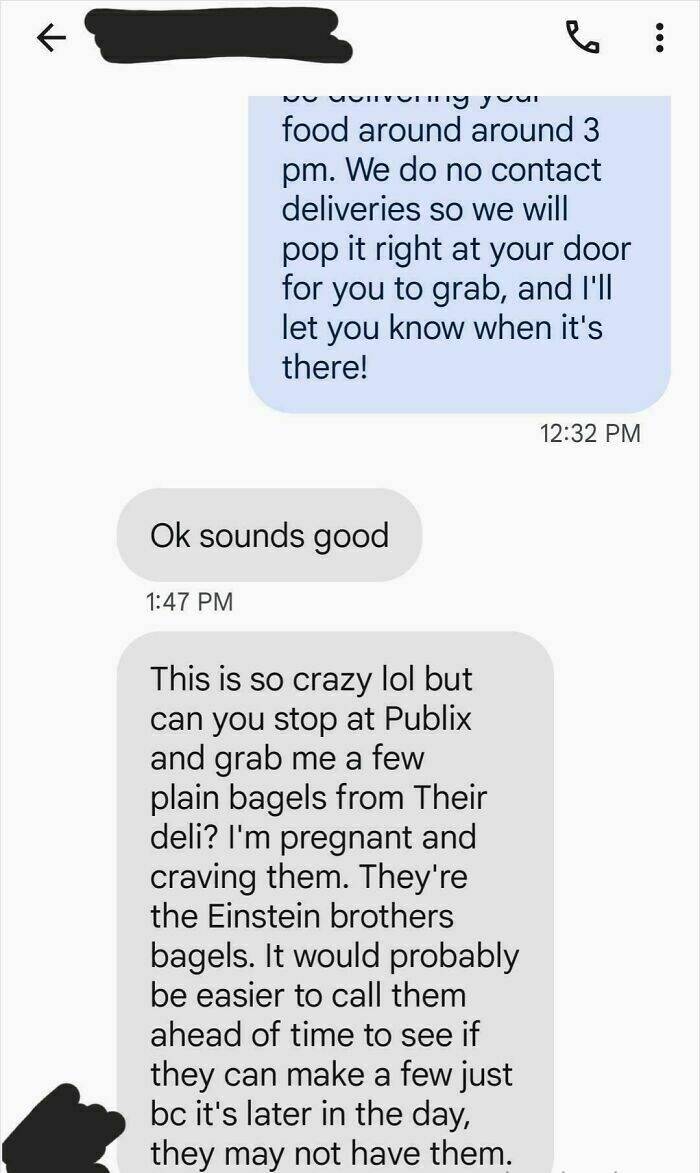Viewport: 700px width, 1173px height.
Task: Select the "Ok sounds good" message bubble
Action: pyautogui.click(x=269, y=536)
